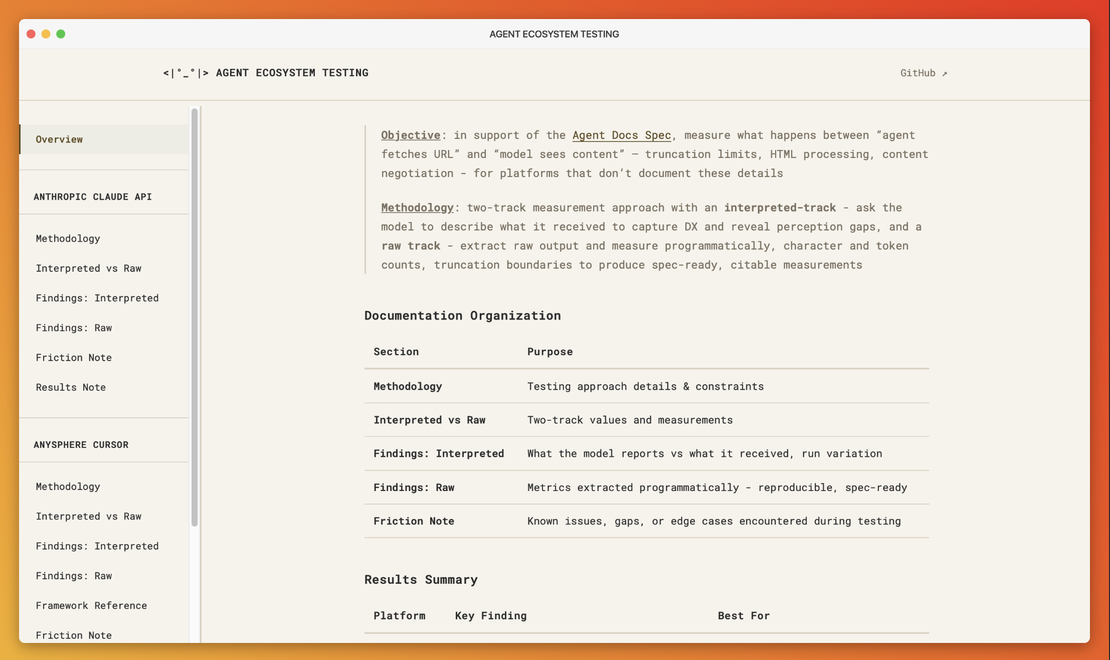Open Friction Note under Anthropic Claude API
The width and height of the screenshot is (1110, 660).
coord(74,357)
